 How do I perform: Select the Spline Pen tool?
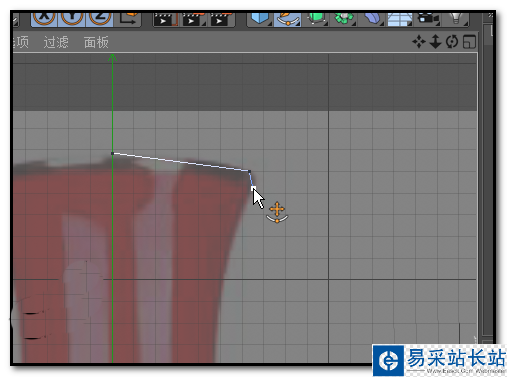pos(287,19)
